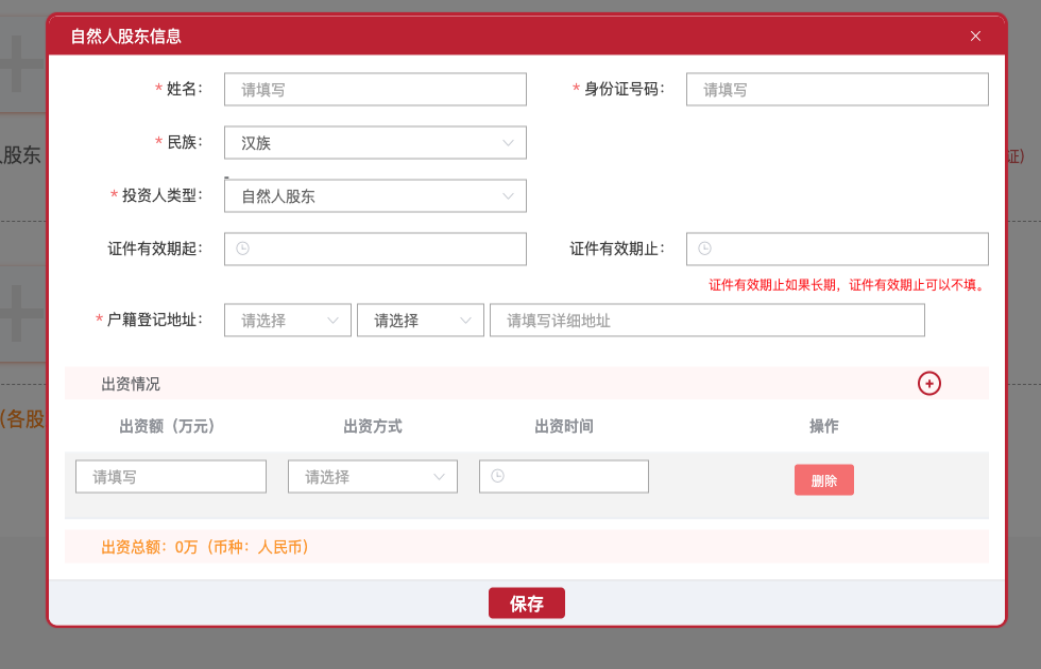Expand the 出资方式 请选择 dropdown
The image size is (1041, 669).
click(x=372, y=477)
